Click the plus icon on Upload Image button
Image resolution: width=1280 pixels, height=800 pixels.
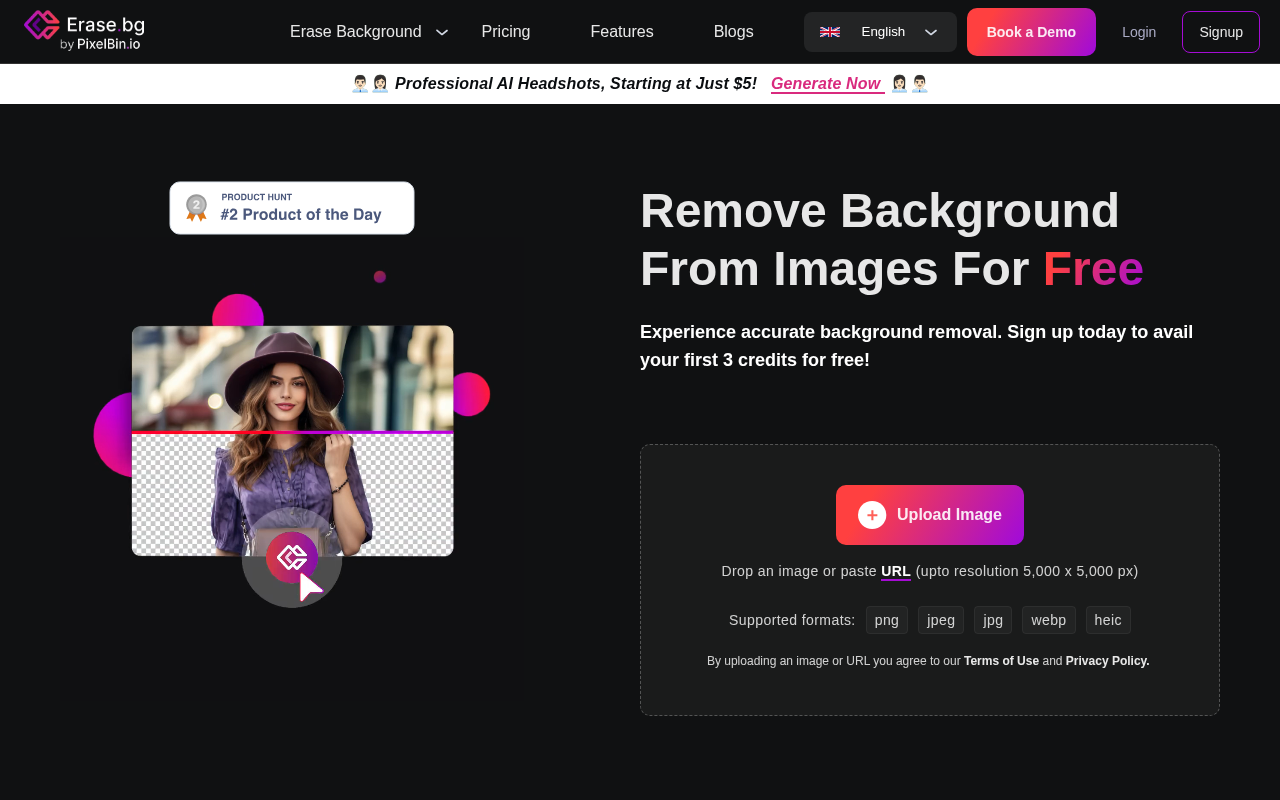(x=872, y=514)
